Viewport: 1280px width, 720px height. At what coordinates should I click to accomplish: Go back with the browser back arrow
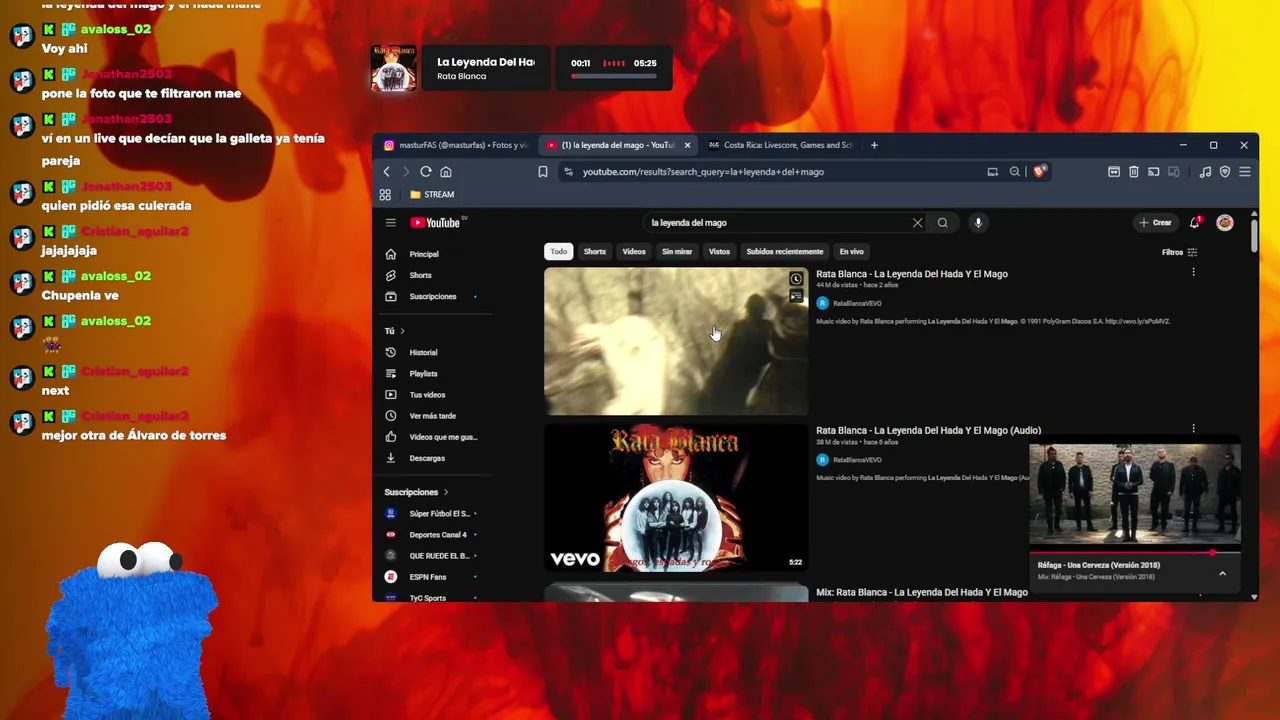386,172
